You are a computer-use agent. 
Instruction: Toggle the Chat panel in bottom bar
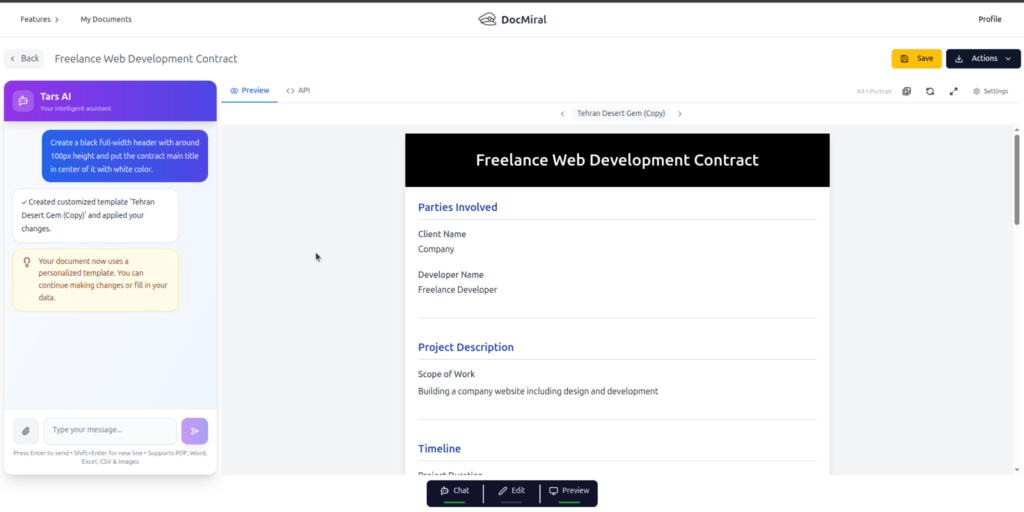point(454,491)
